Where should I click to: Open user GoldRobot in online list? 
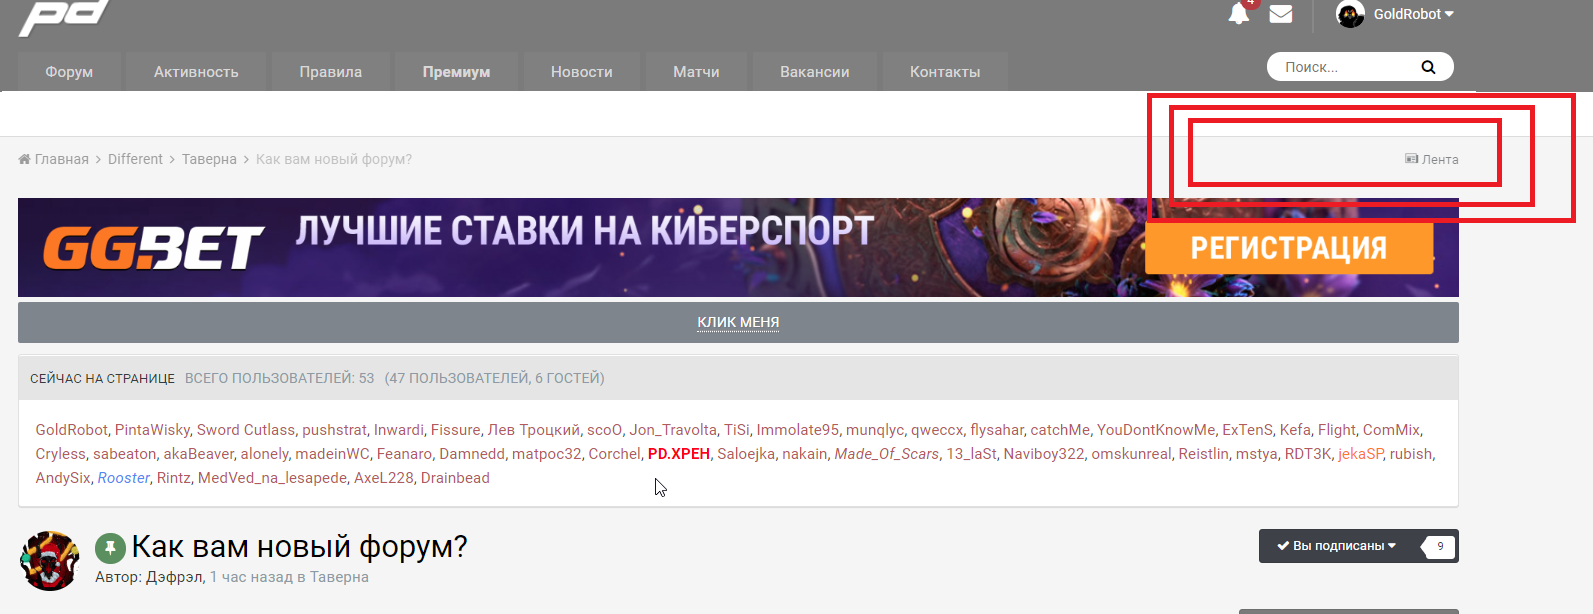point(71,430)
